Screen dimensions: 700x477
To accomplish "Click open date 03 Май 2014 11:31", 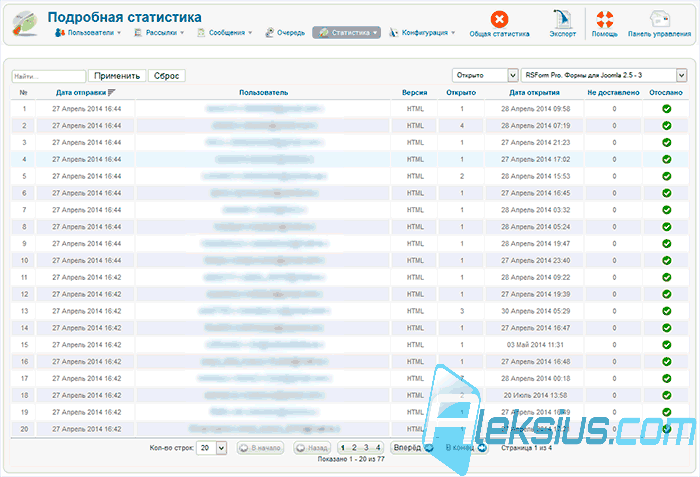I will [x=535, y=345].
